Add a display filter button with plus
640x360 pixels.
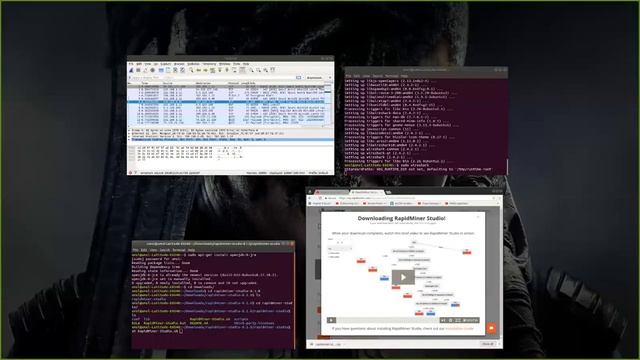[x=330, y=78]
